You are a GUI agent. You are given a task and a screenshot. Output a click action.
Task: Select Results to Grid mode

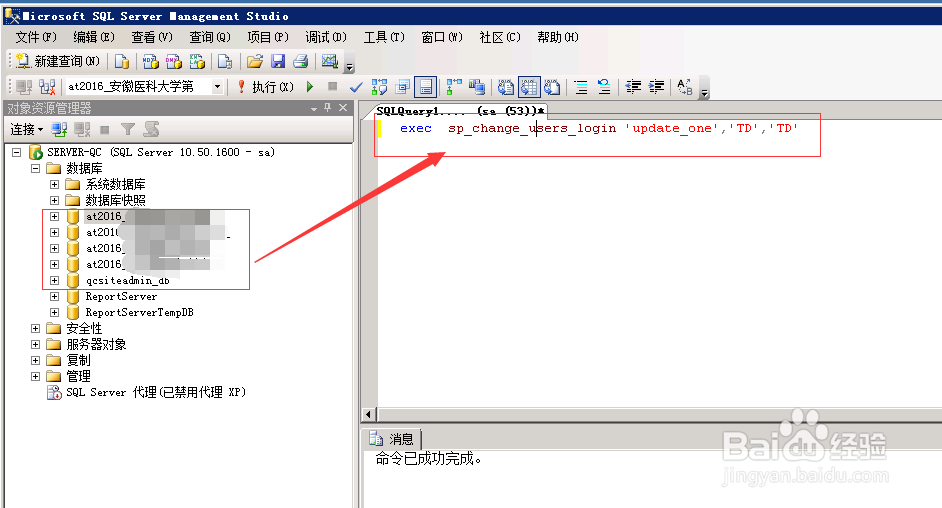tap(529, 87)
